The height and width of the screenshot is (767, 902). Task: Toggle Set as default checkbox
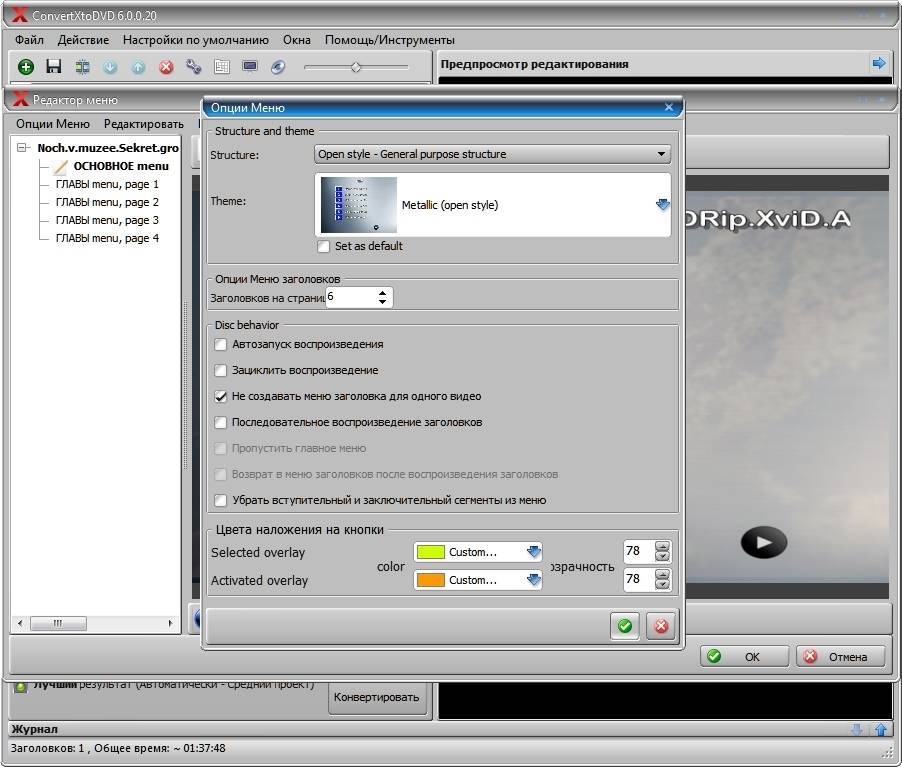click(324, 246)
